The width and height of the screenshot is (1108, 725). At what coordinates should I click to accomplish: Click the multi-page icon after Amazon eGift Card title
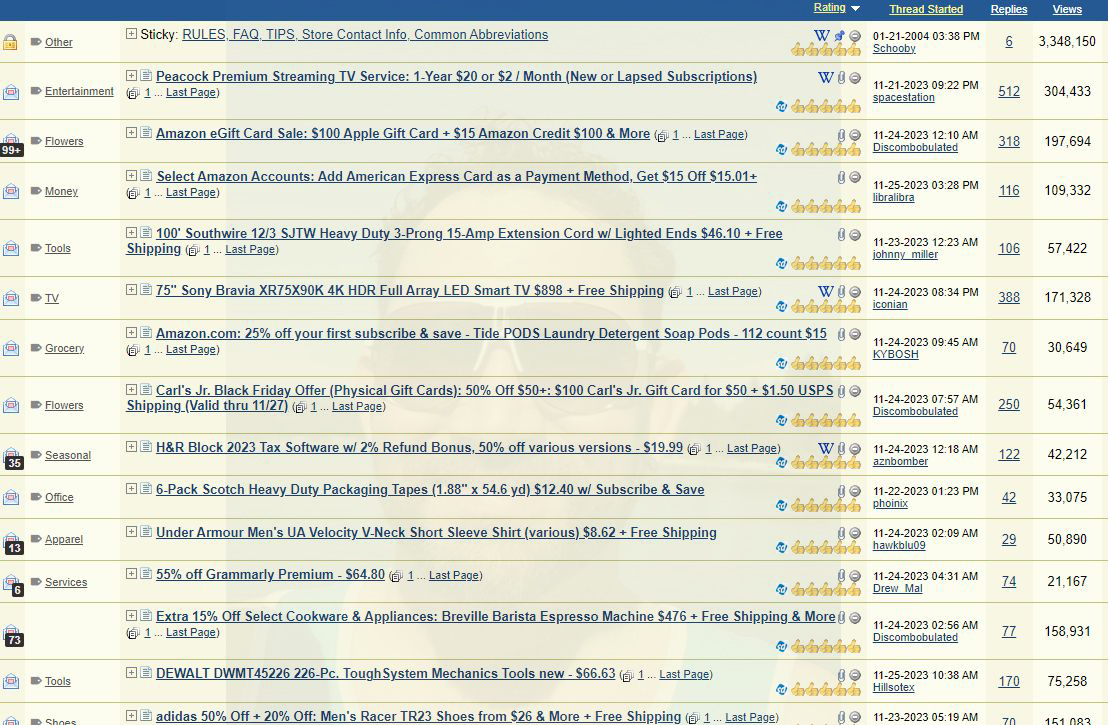(x=661, y=136)
